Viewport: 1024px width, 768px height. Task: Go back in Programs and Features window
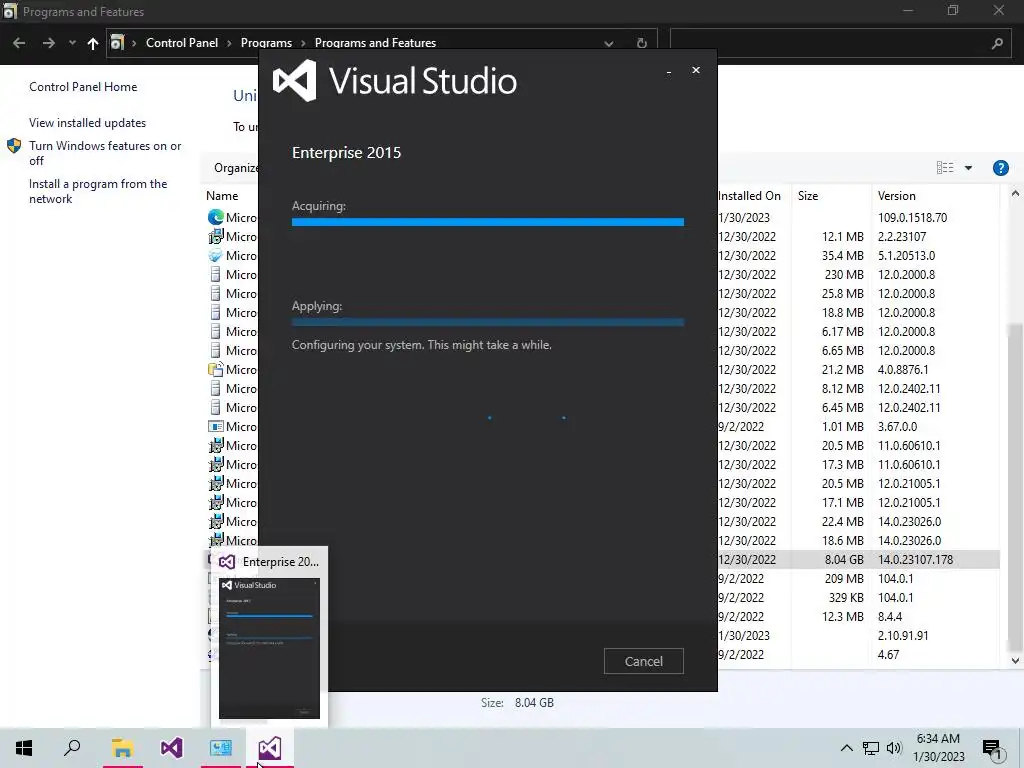(x=19, y=43)
